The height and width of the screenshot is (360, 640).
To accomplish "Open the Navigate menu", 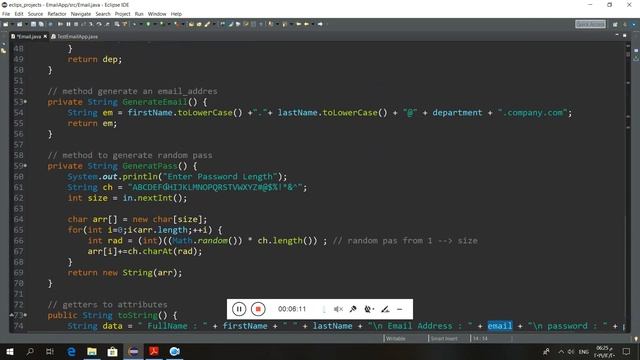I will coord(81,14).
